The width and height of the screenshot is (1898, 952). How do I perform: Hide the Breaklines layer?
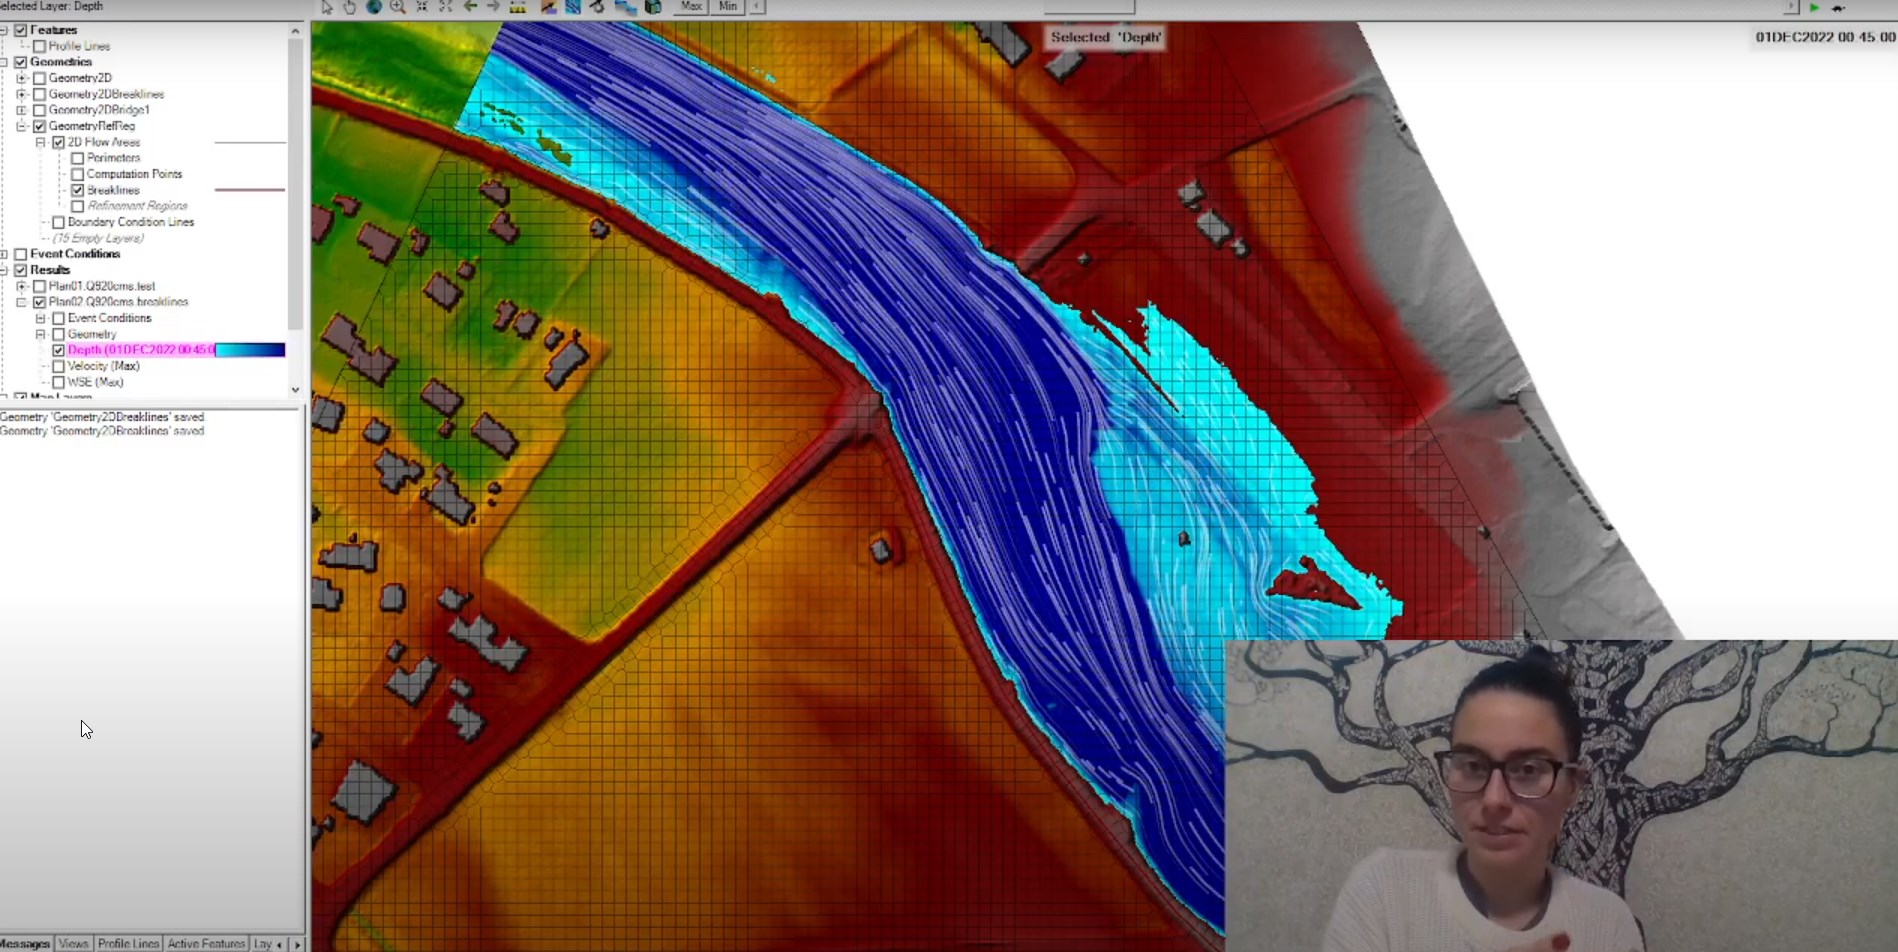click(77, 190)
